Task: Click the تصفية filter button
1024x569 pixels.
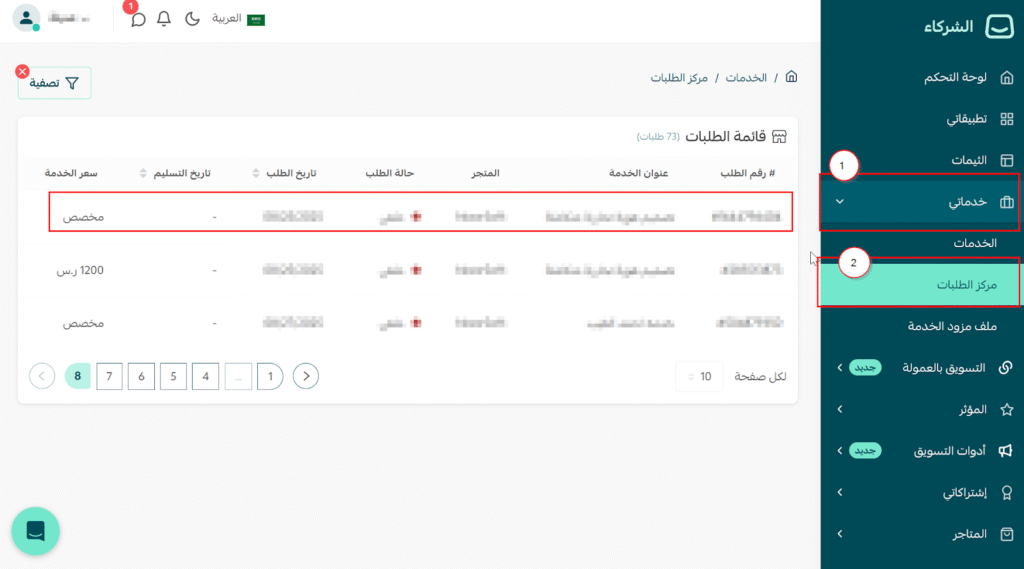Action: pyautogui.click(x=55, y=84)
